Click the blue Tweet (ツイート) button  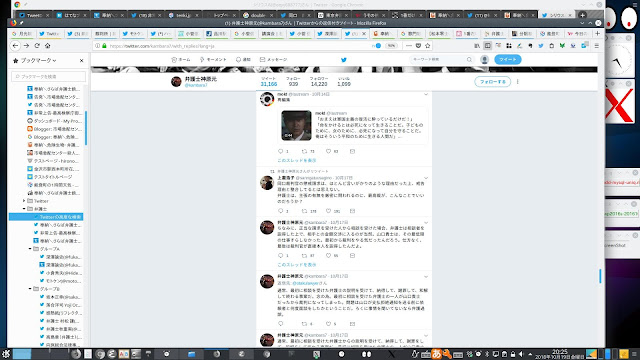[508, 60]
